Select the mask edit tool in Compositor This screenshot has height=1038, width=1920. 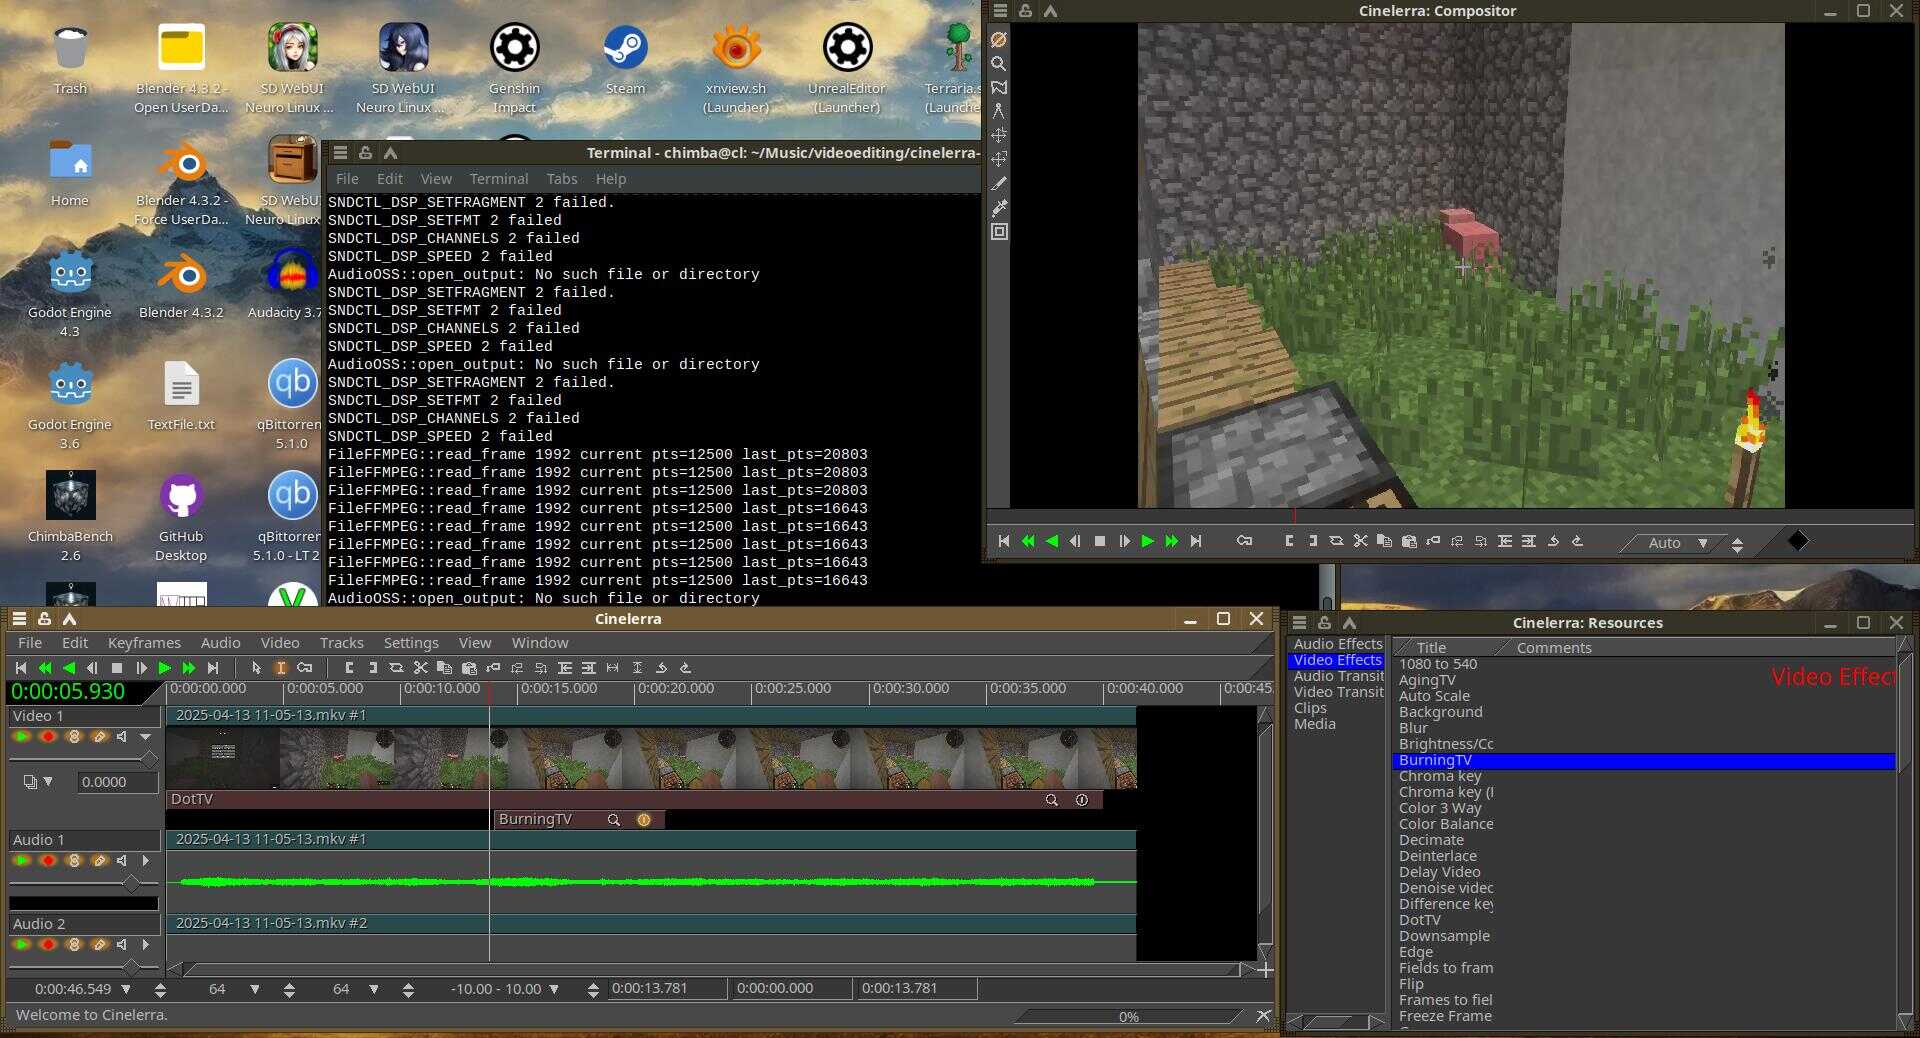(998, 87)
